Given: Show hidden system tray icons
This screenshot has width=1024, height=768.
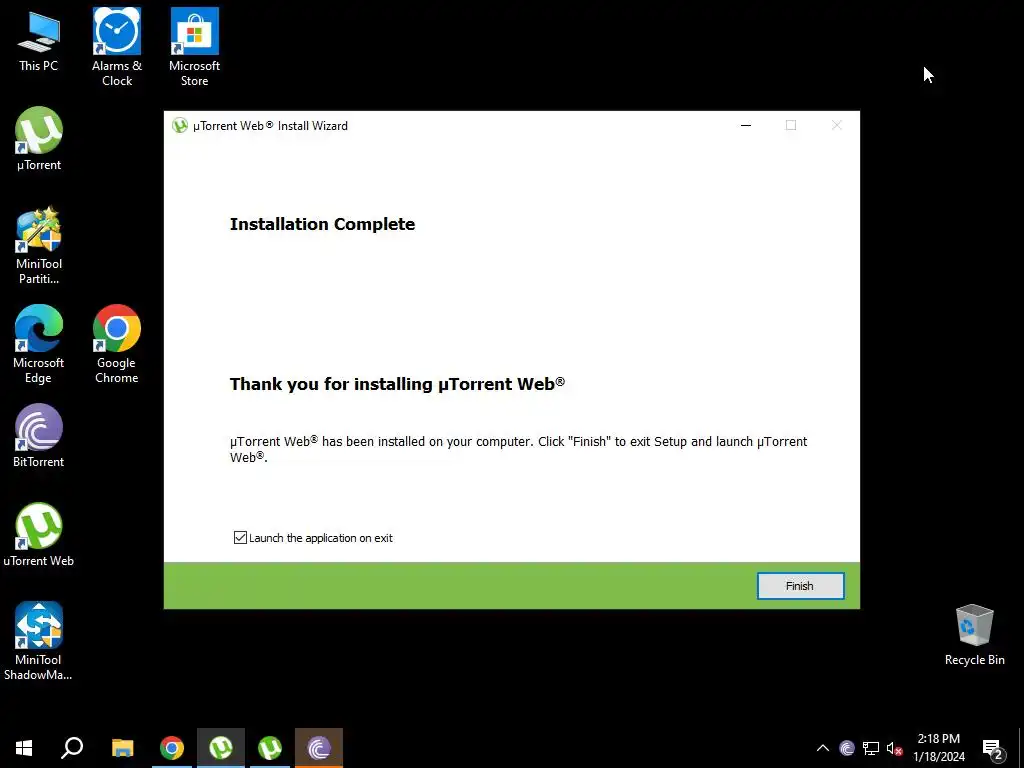Looking at the screenshot, I should (x=823, y=748).
